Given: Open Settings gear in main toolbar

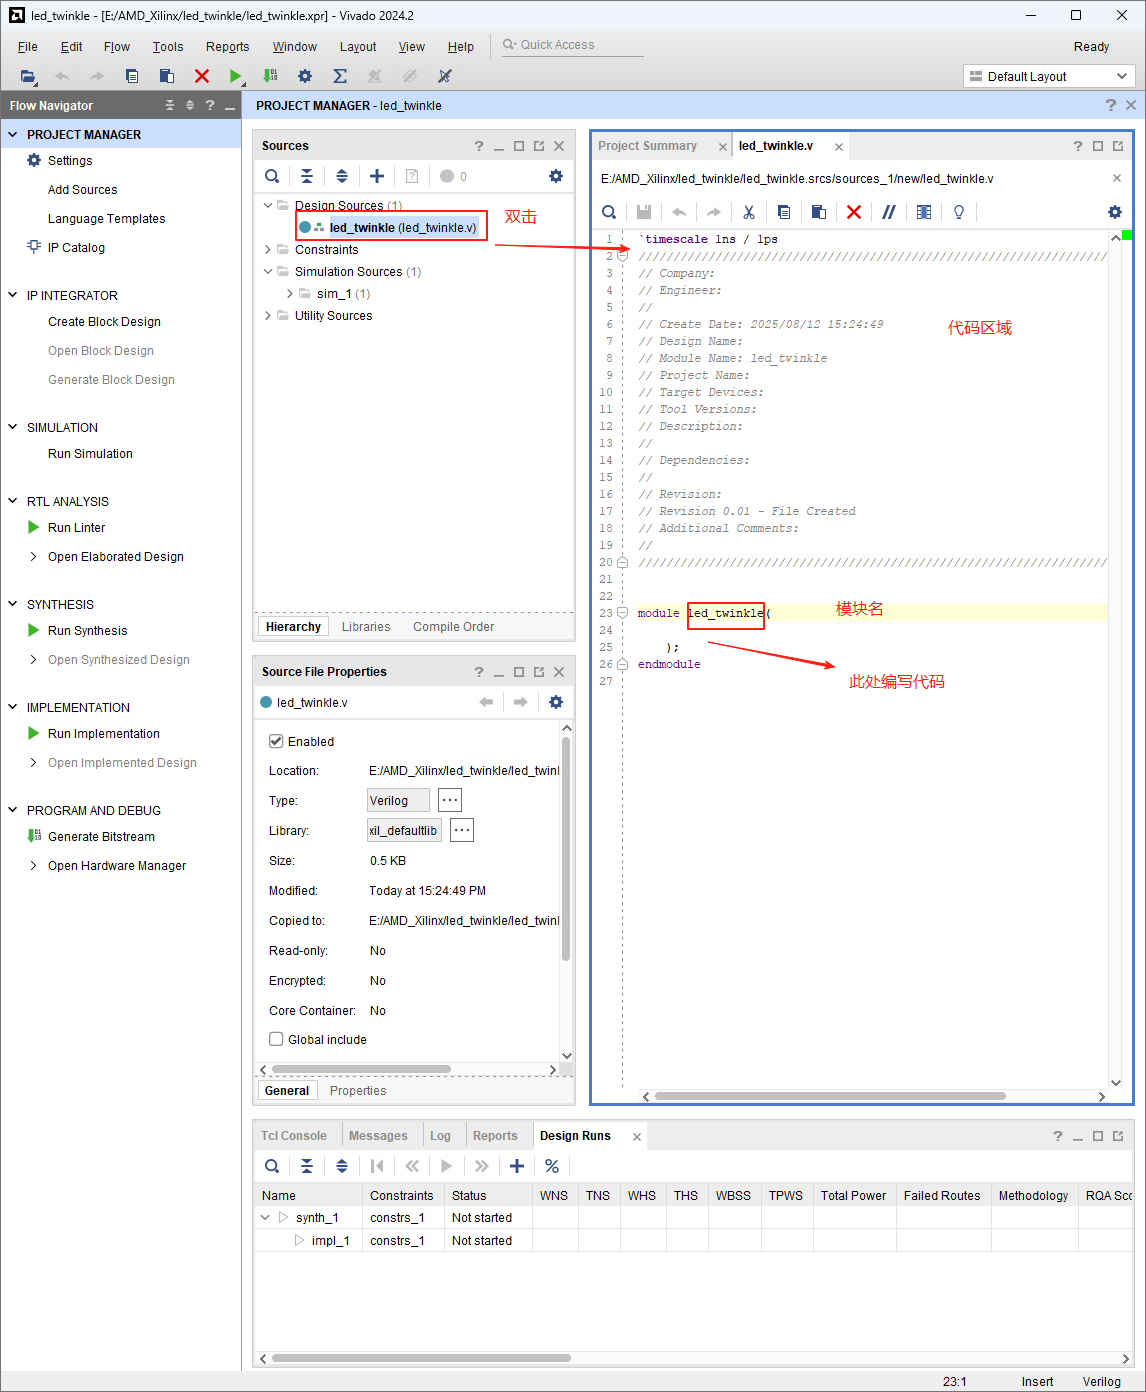Looking at the screenshot, I should 305,76.
